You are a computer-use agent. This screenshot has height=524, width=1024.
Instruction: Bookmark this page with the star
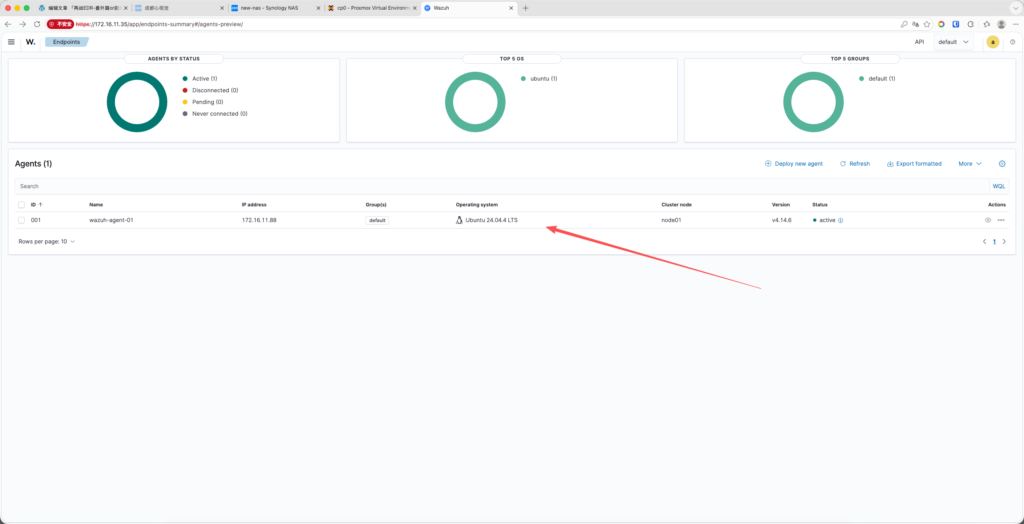[927, 24]
